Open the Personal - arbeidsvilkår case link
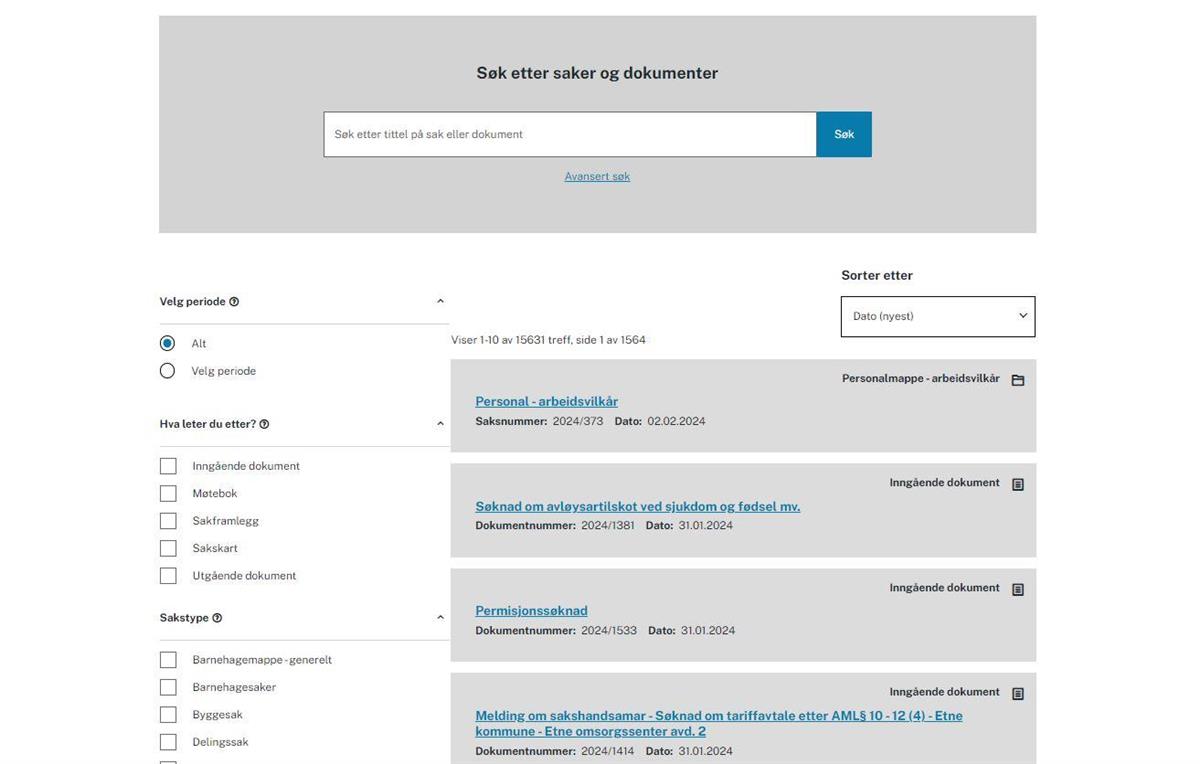The width and height of the screenshot is (1200, 764). 547,401
